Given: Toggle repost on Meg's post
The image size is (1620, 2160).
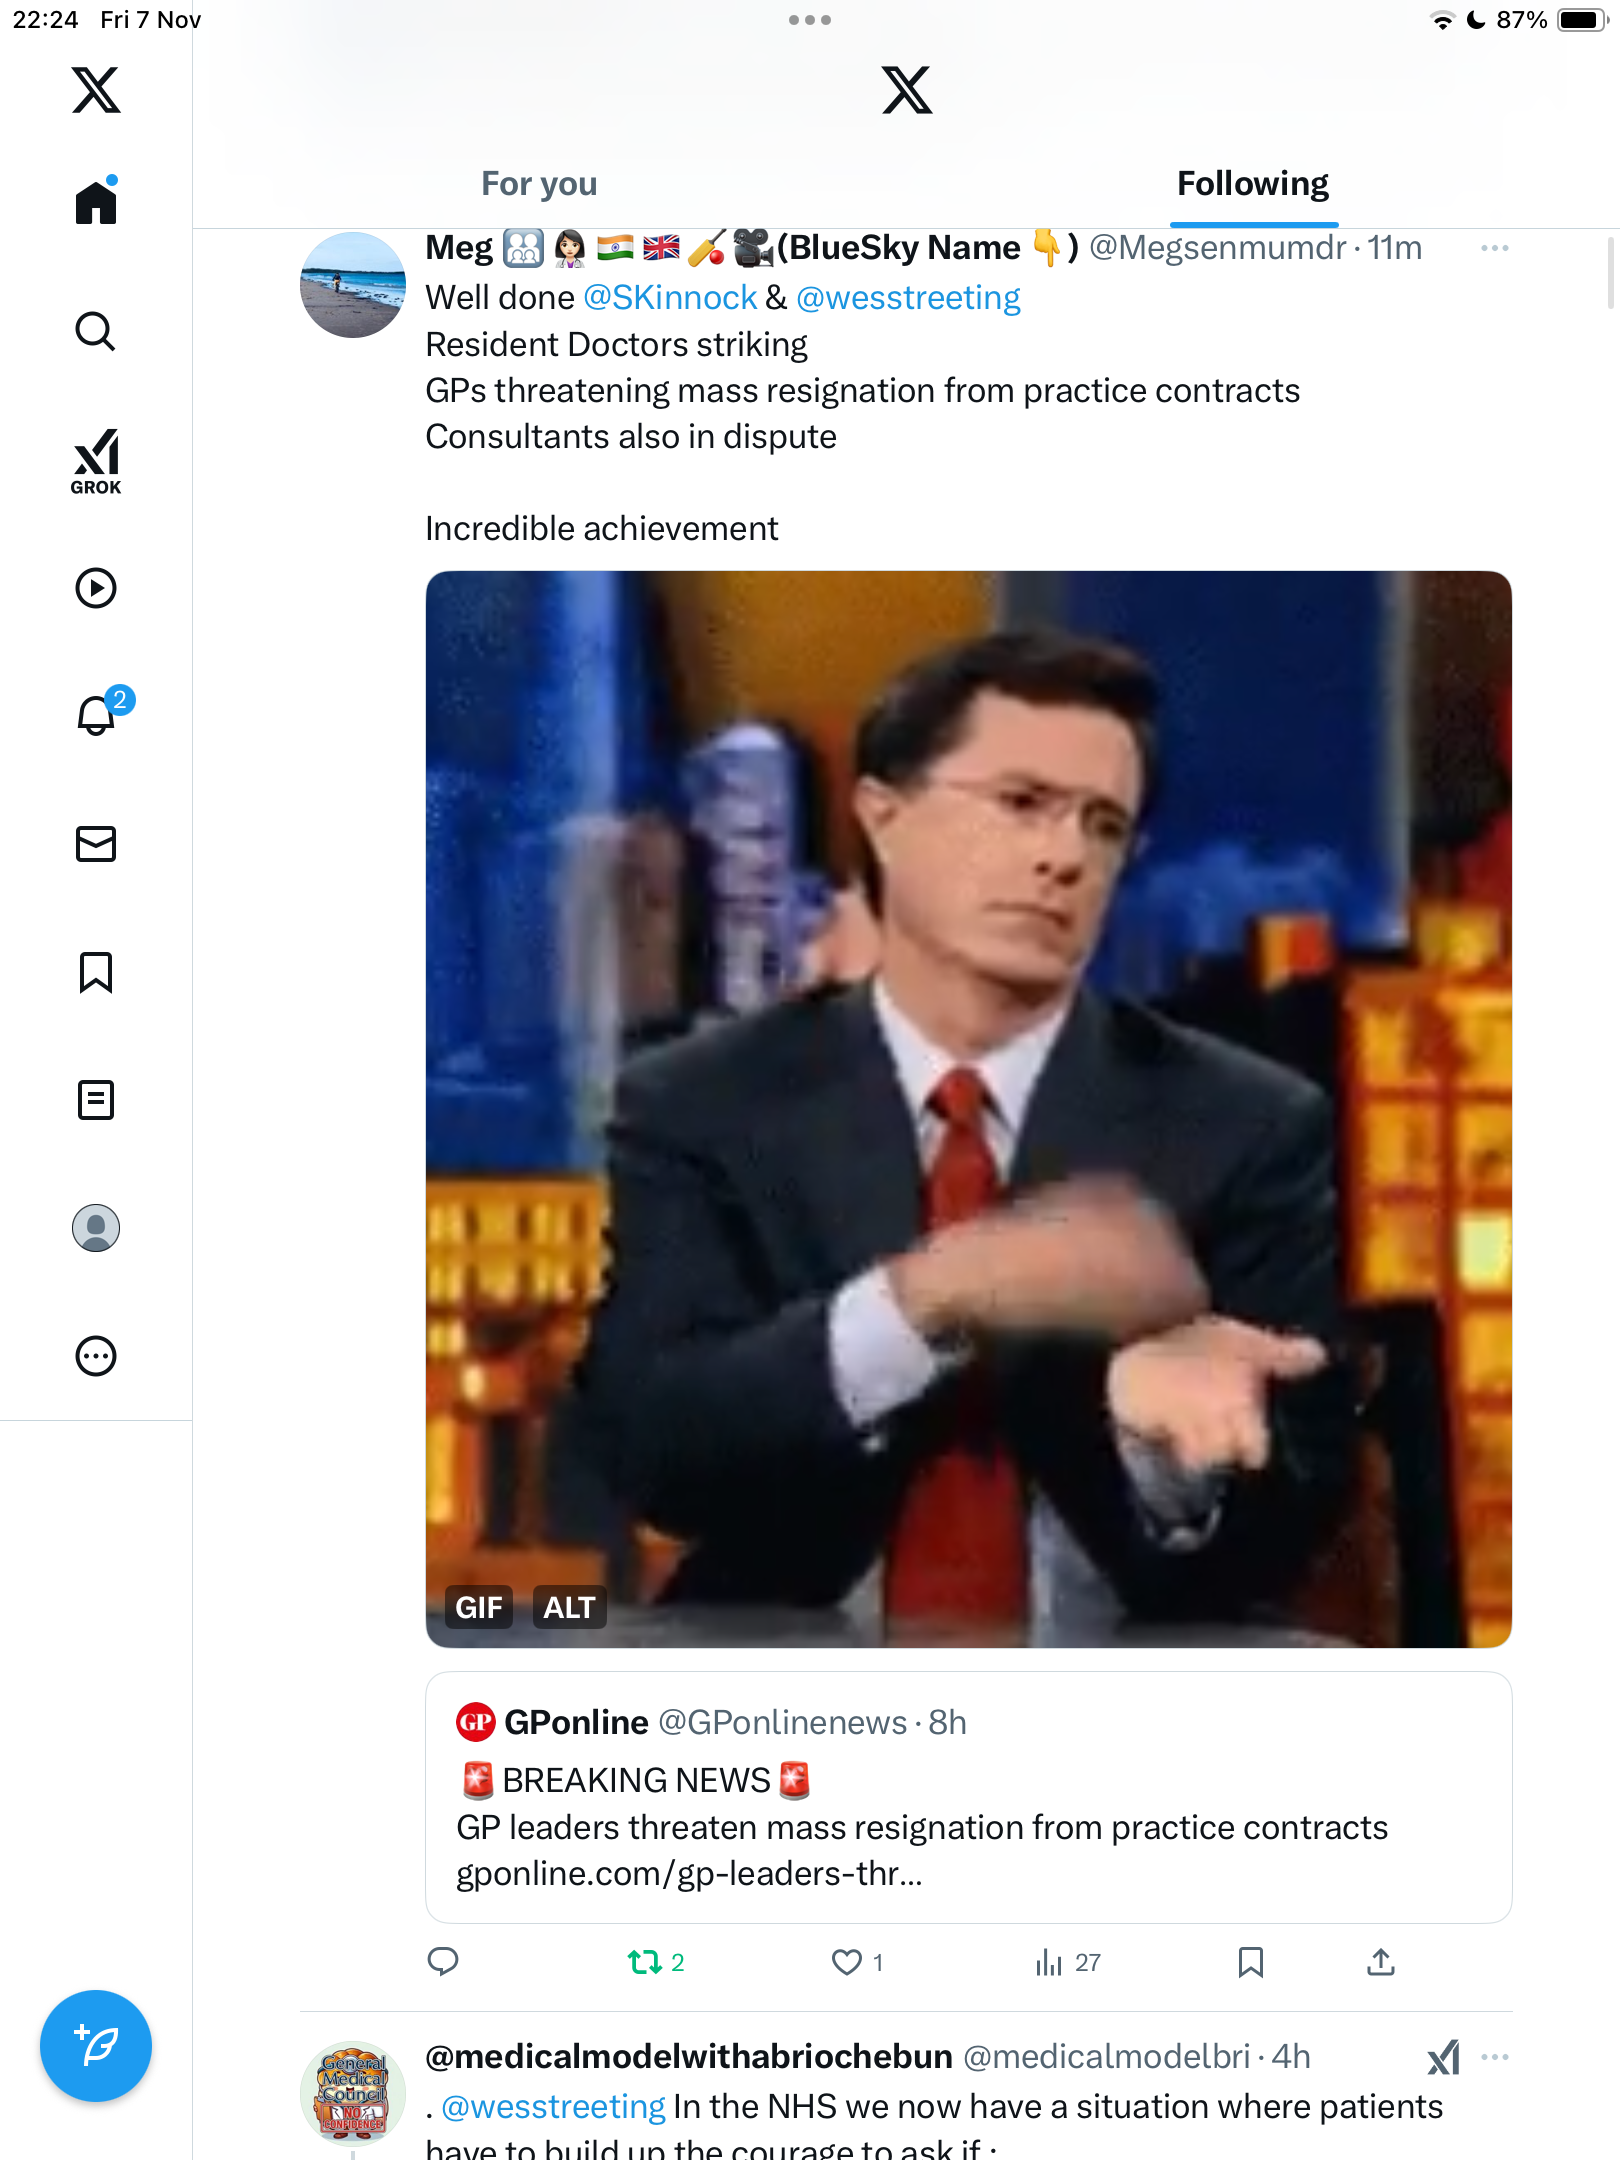Looking at the screenshot, I should point(645,1962).
